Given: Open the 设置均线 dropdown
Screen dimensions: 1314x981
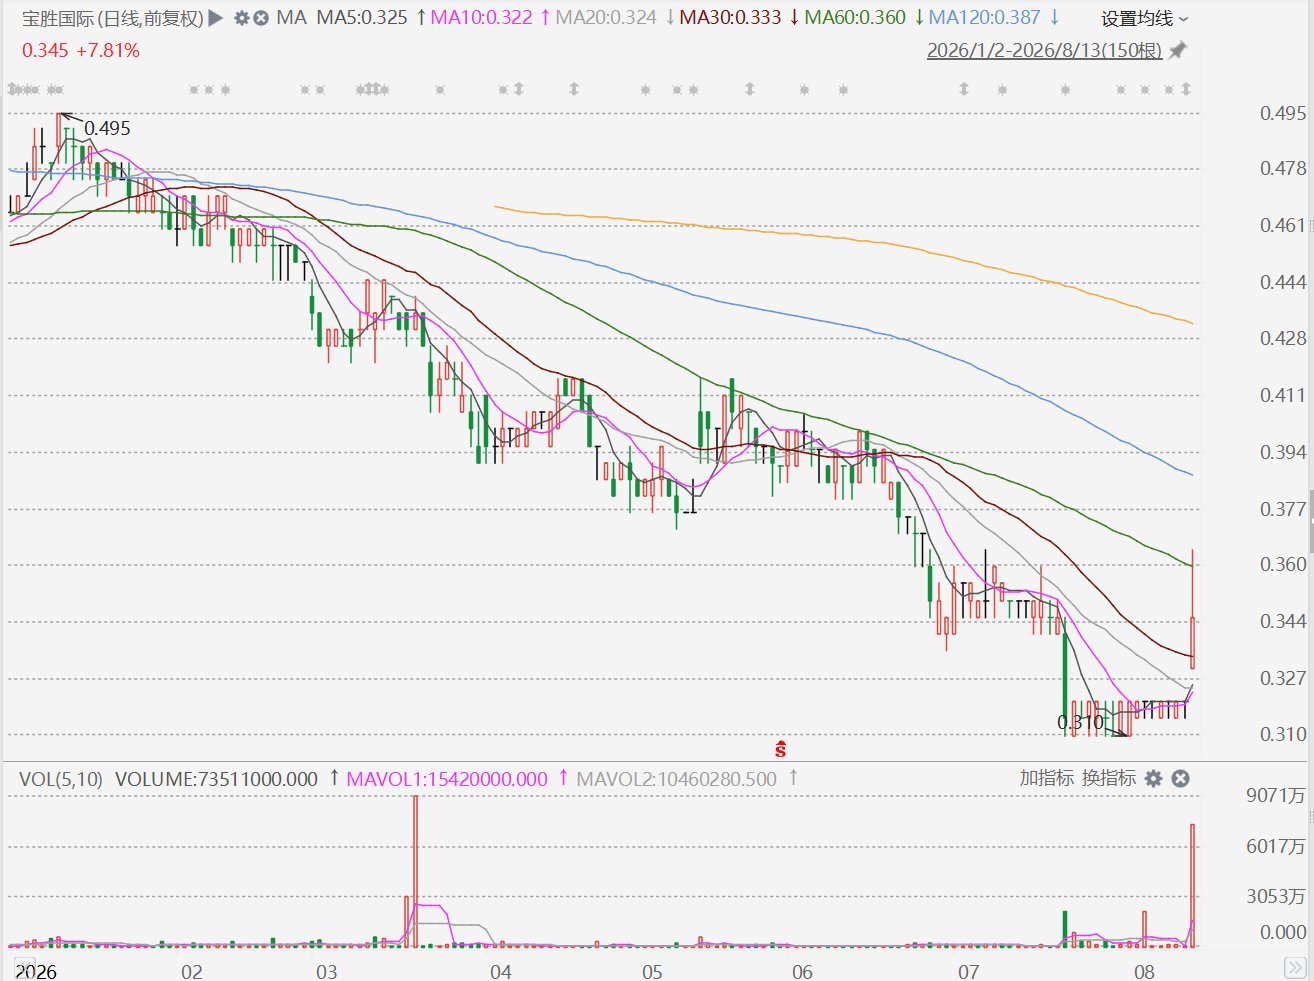Looking at the screenshot, I should [x=1145, y=19].
